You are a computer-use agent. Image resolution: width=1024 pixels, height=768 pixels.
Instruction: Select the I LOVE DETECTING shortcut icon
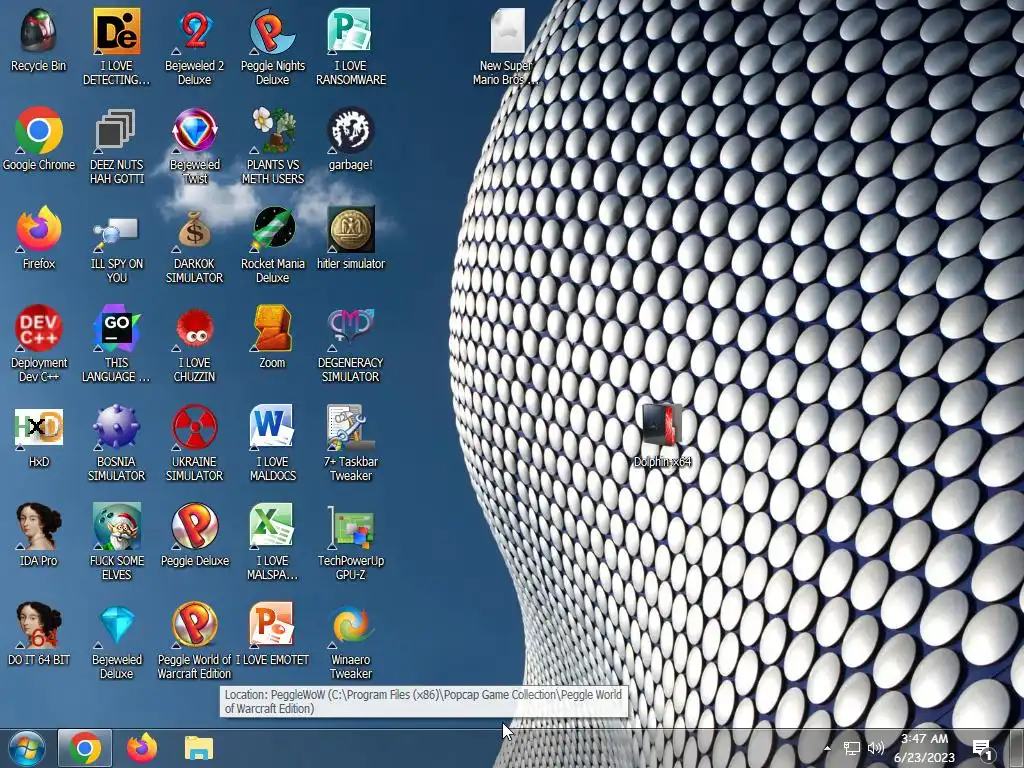[x=116, y=31]
